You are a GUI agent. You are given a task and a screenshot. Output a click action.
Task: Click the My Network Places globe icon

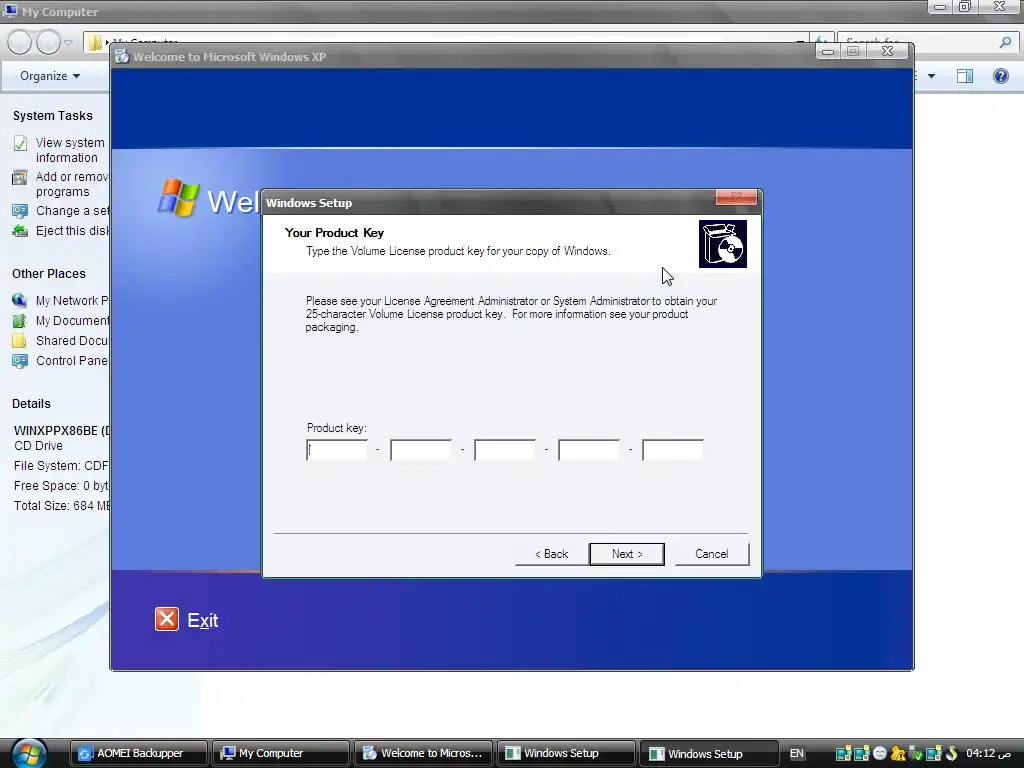(20, 300)
